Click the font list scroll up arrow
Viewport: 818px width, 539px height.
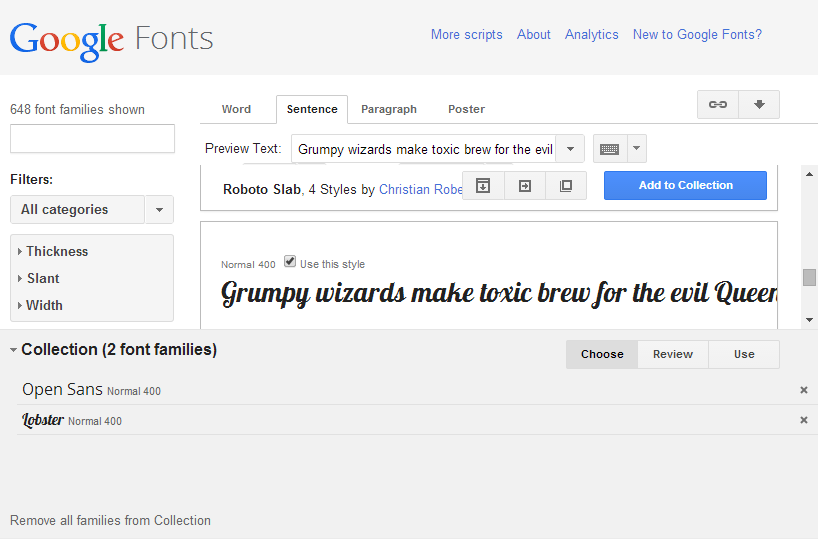[x=809, y=174]
